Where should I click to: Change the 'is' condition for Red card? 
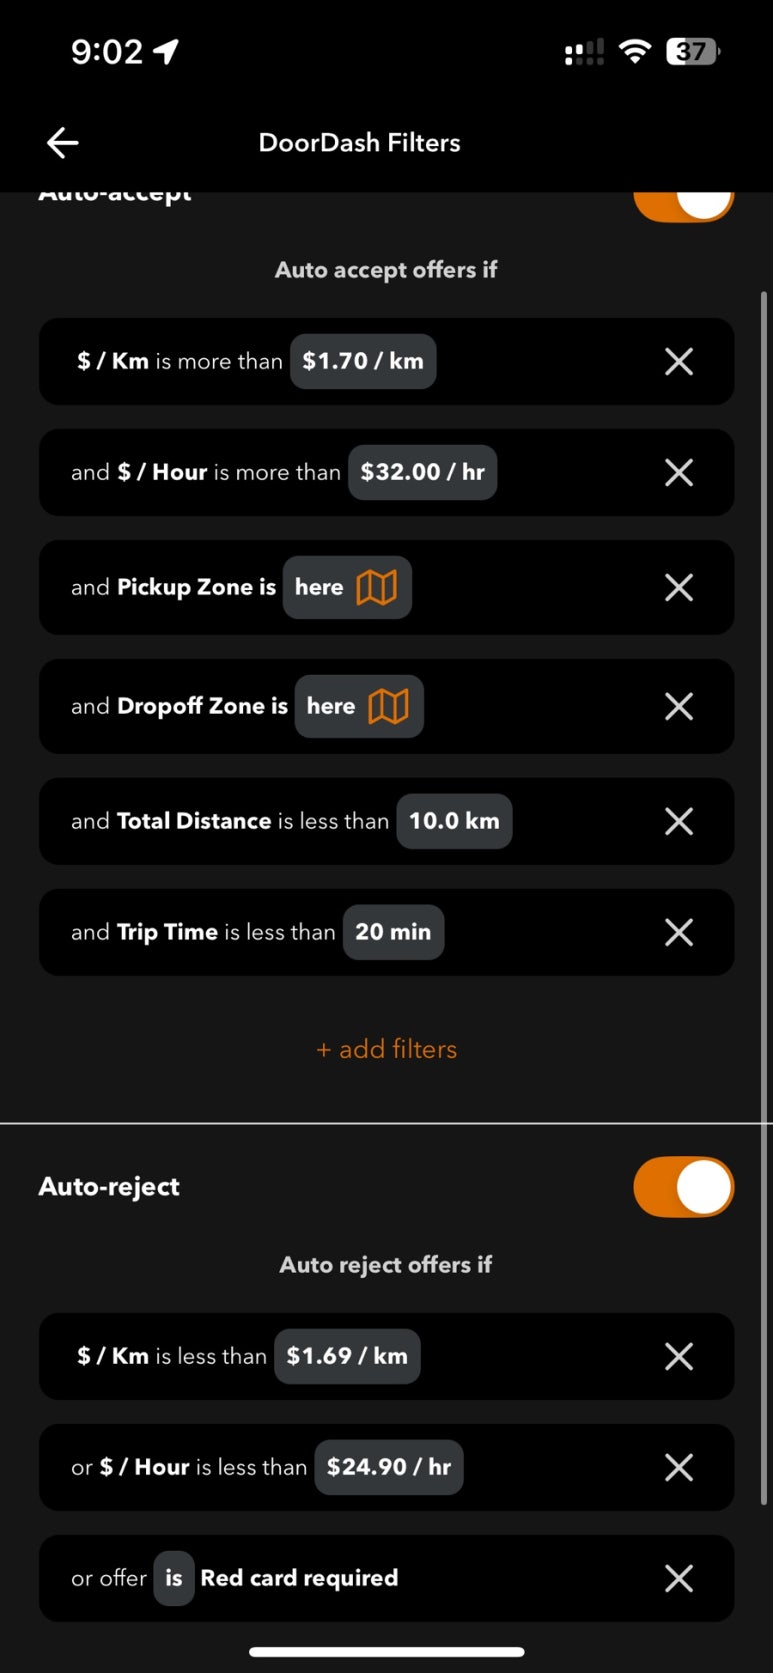tap(174, 1578)
